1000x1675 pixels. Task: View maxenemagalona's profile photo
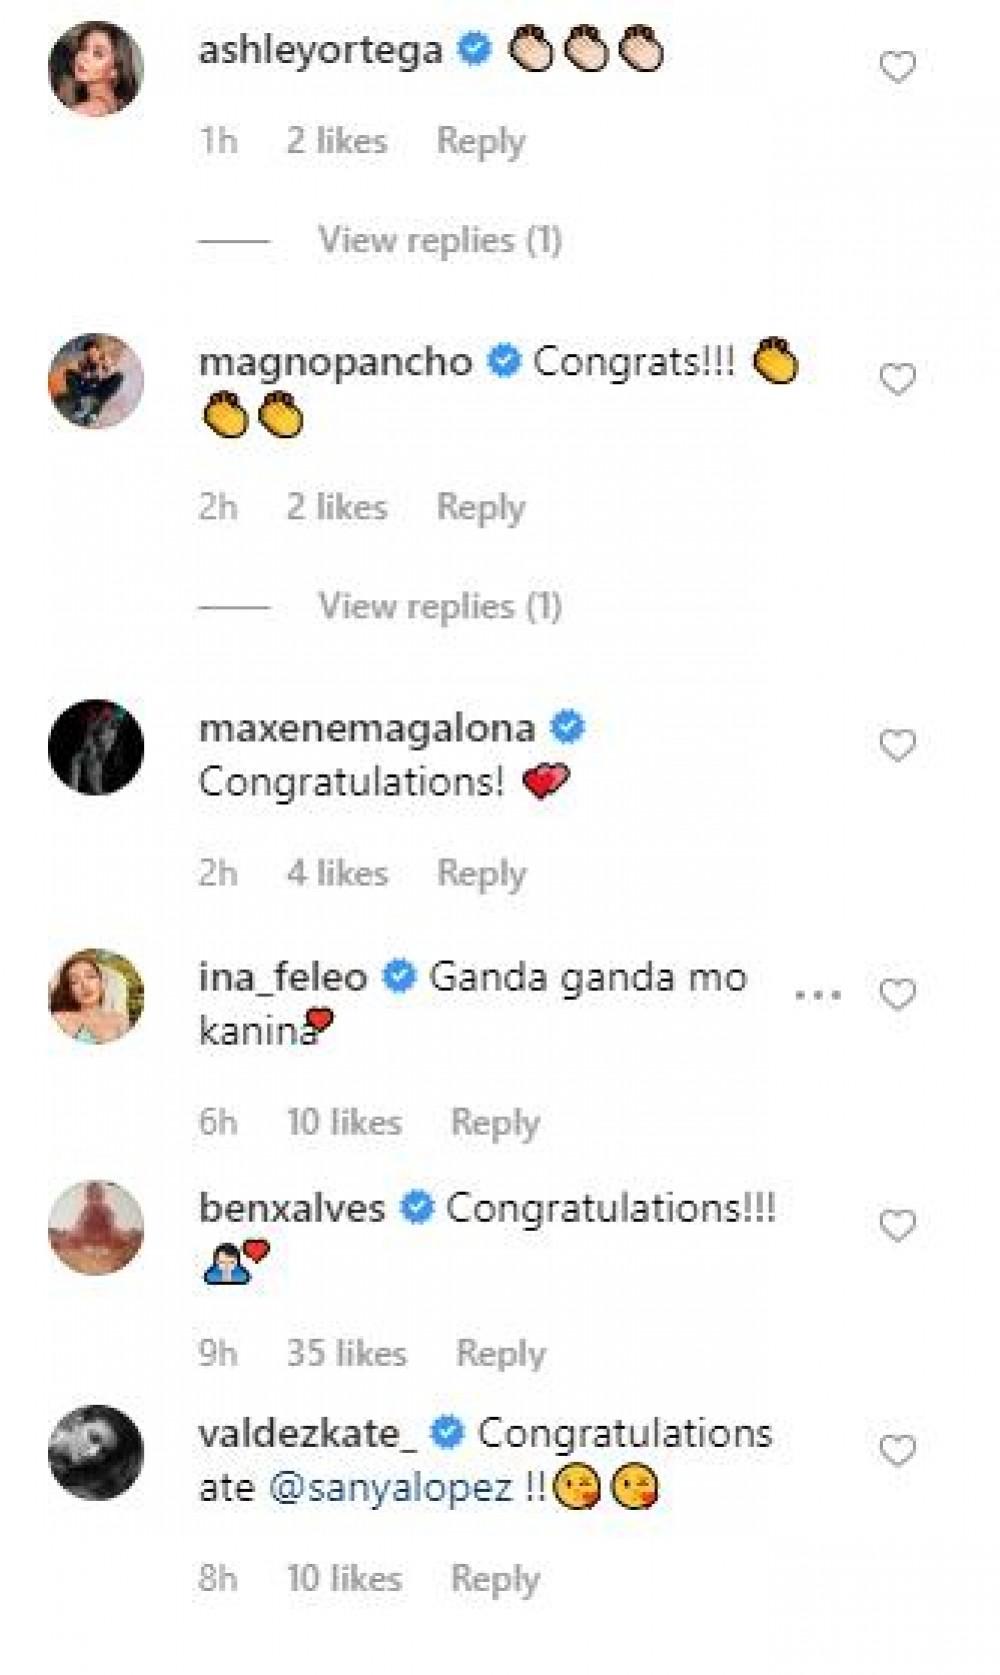pos(96,747)
